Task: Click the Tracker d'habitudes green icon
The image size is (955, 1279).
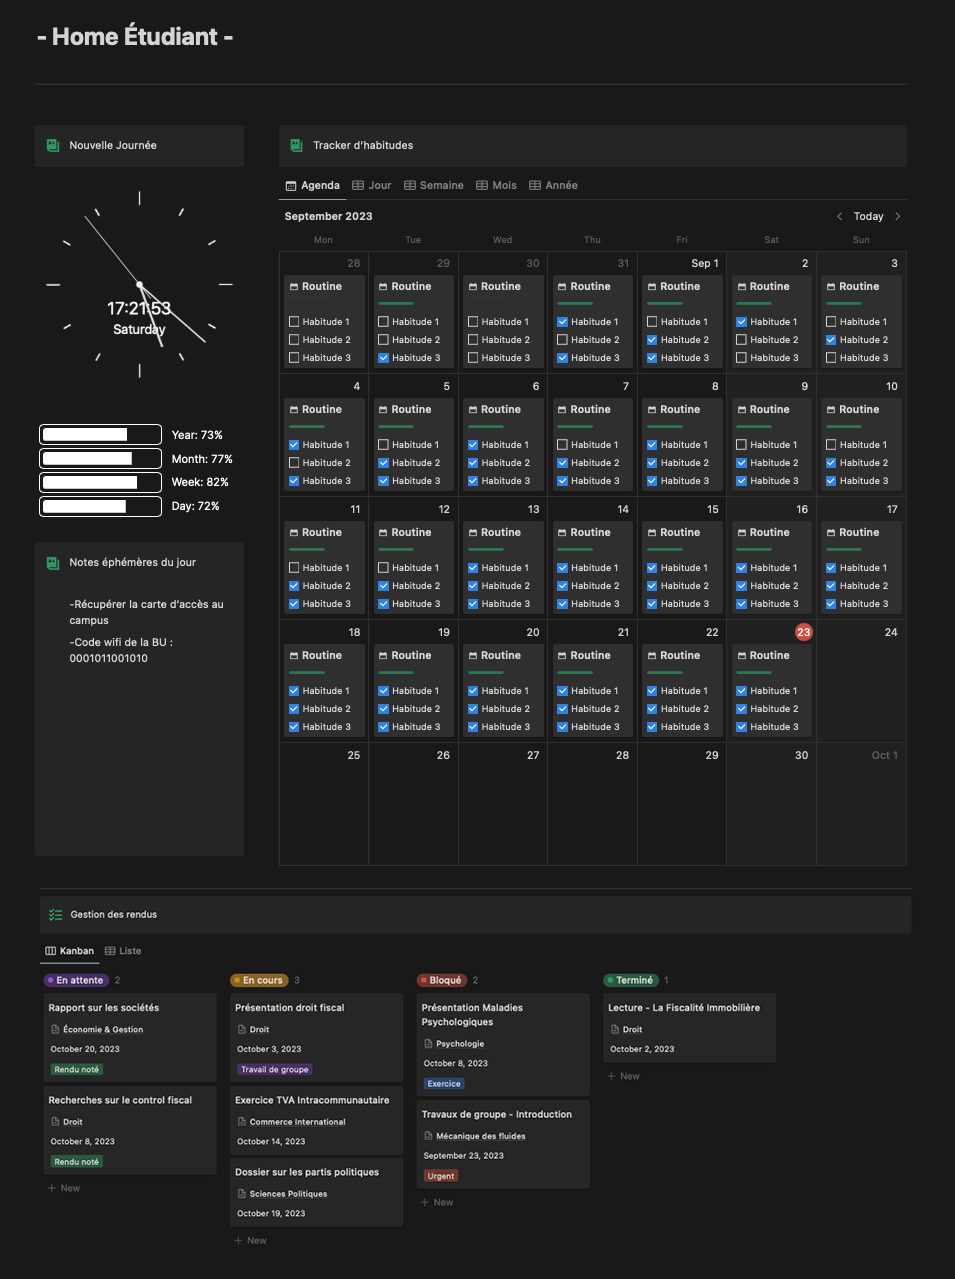Action: 296,146
